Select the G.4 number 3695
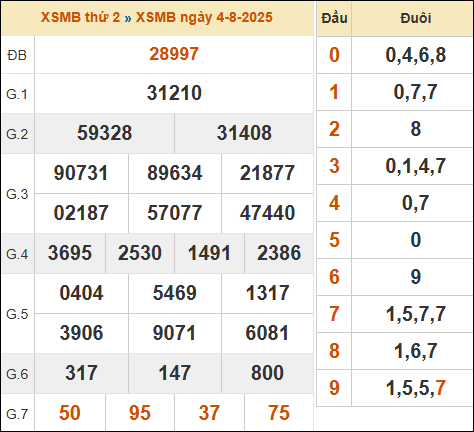The width and height of the screenshot is (474, 432). [70, 253]
